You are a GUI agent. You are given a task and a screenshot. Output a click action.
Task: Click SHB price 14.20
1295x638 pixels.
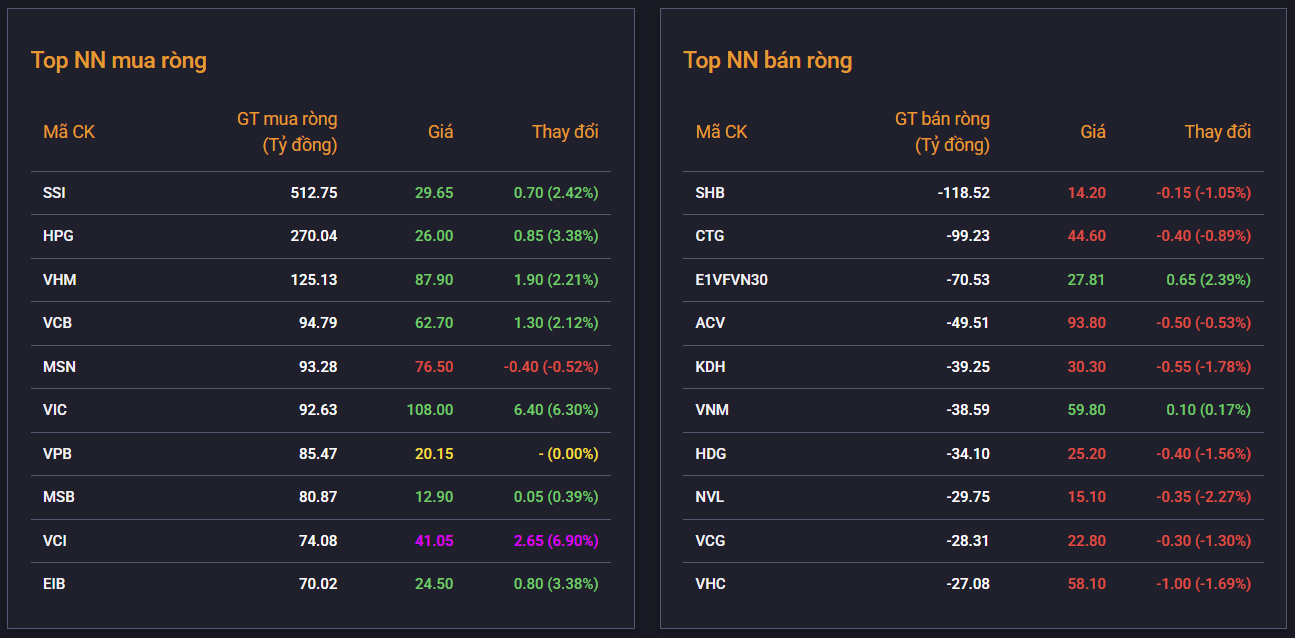coord(1087,193)
